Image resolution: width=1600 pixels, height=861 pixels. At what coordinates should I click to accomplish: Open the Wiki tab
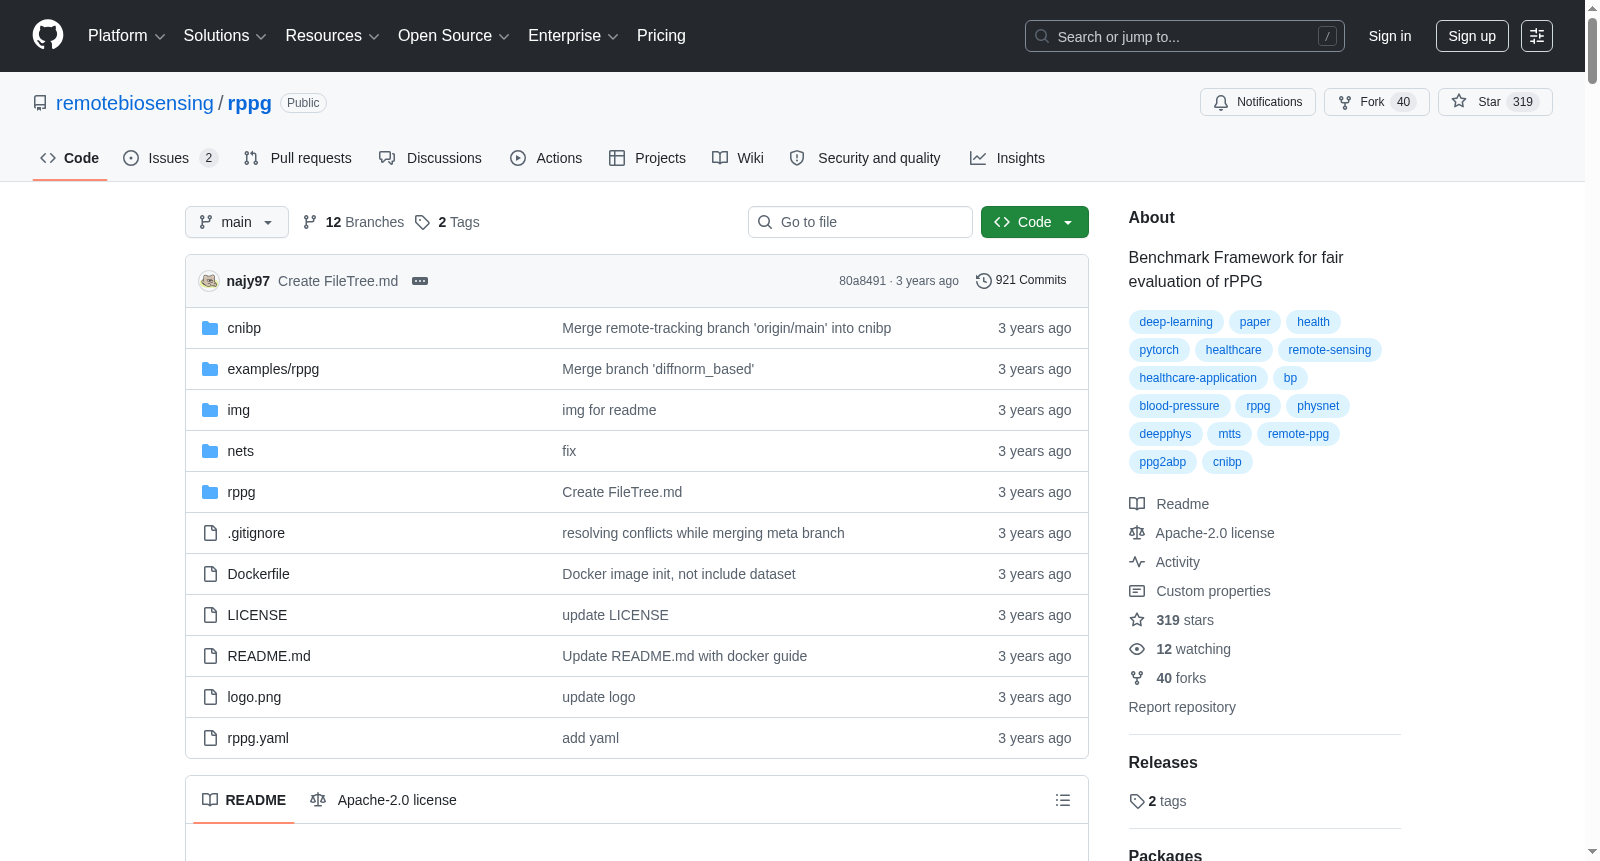point(738,158)
